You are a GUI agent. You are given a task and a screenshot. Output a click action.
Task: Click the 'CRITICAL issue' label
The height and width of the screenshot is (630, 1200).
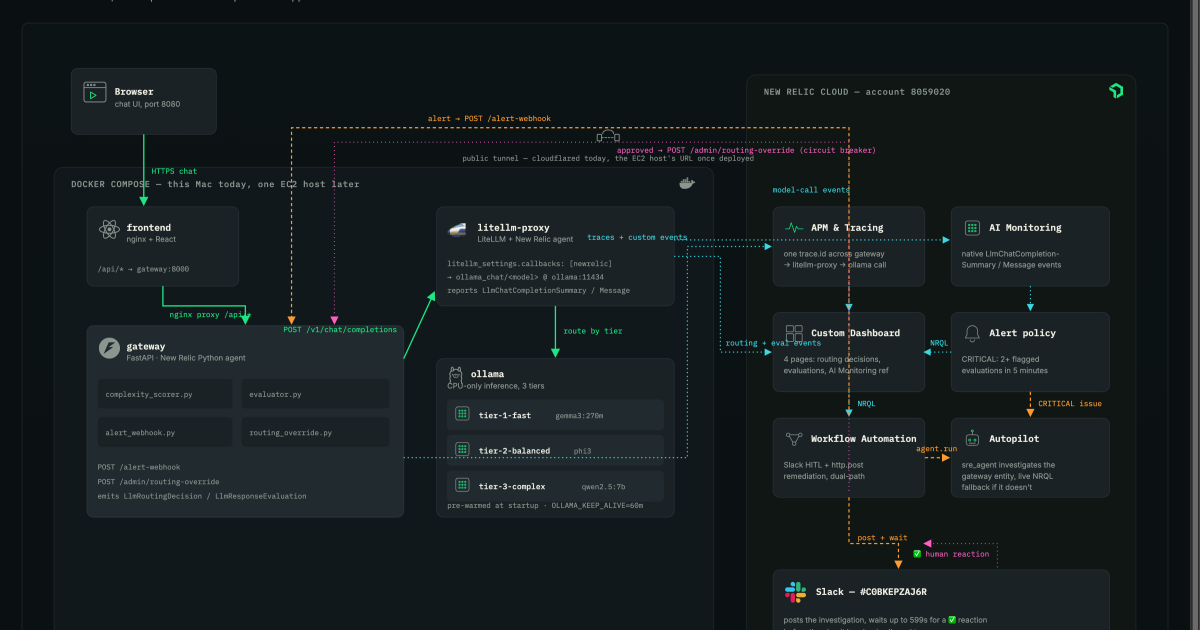pyautogui.click(x=1070, y=404)
